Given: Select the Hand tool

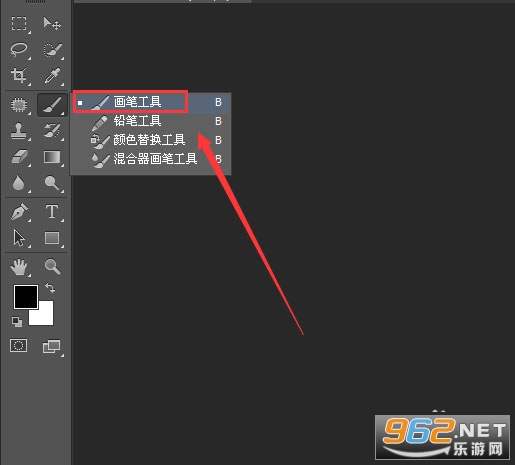Looking at the screenshot, I should tap(19, 267).
